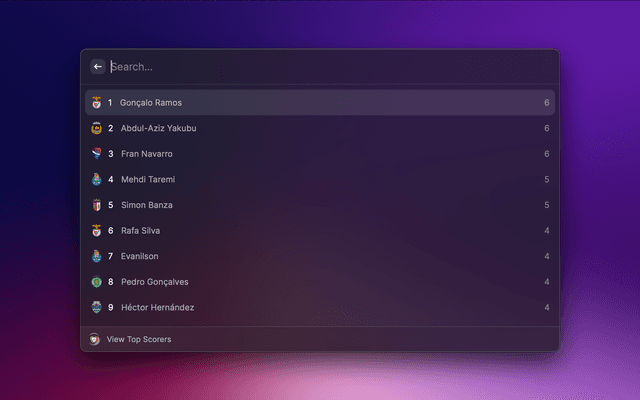This screenshot has height=400, width=640.
Task: Click Héctor Hernández's club badge icon
Action: [x=96, y=307]
